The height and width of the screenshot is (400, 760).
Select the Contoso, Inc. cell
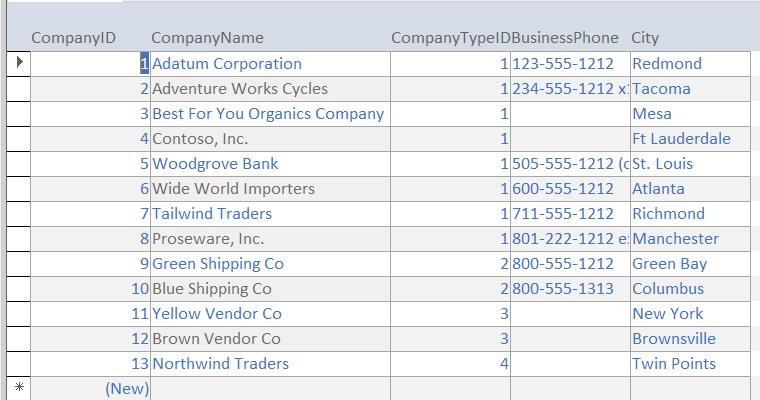point(200,139)
